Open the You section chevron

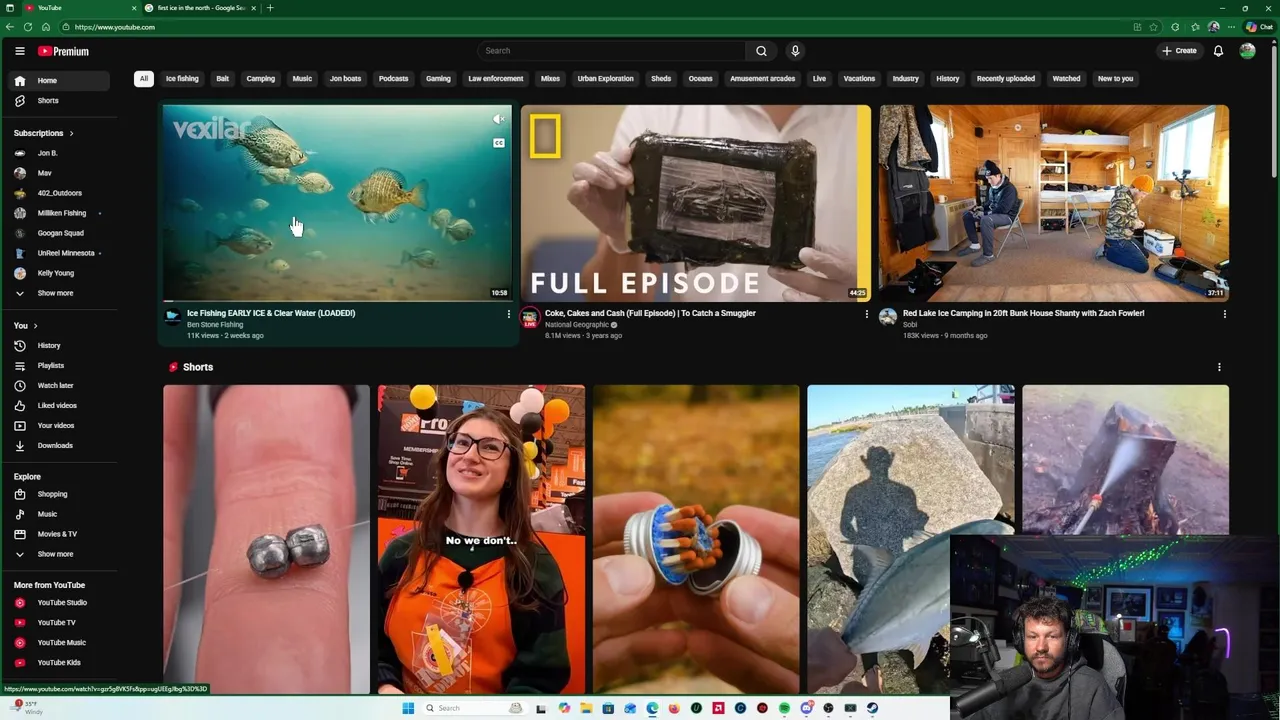[x=35, y=326]
